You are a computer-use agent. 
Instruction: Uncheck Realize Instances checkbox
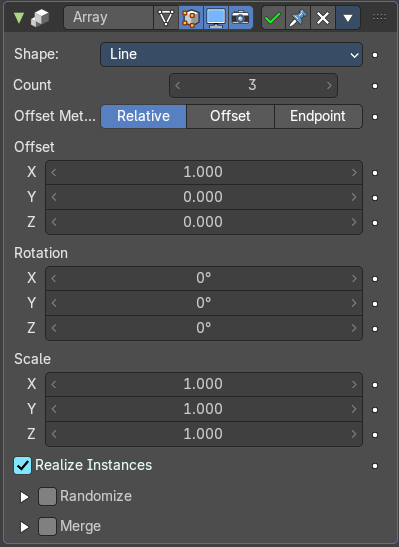tap(23, 466)
